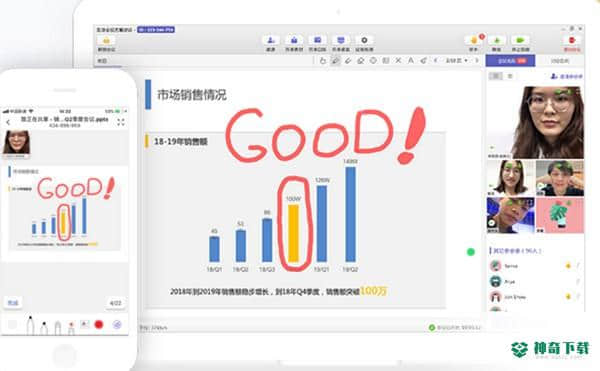Switch to the discussion tab beside participants

560,60
